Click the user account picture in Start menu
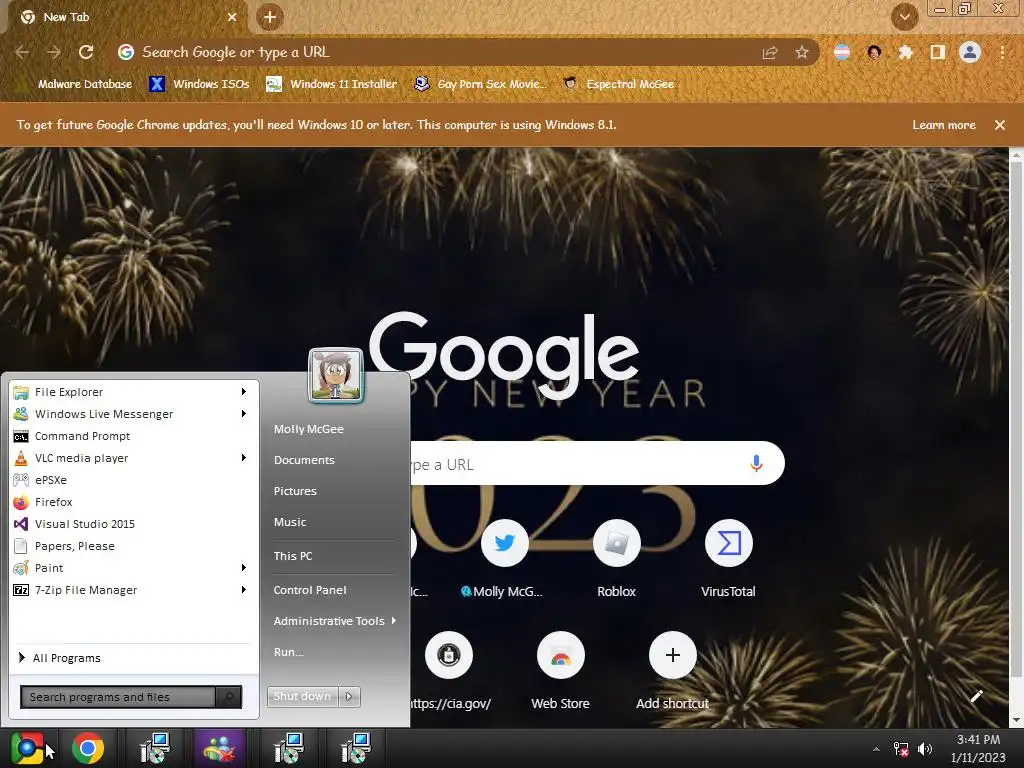The width and height of the screenshot is (1024, 768). pos(336,376)
